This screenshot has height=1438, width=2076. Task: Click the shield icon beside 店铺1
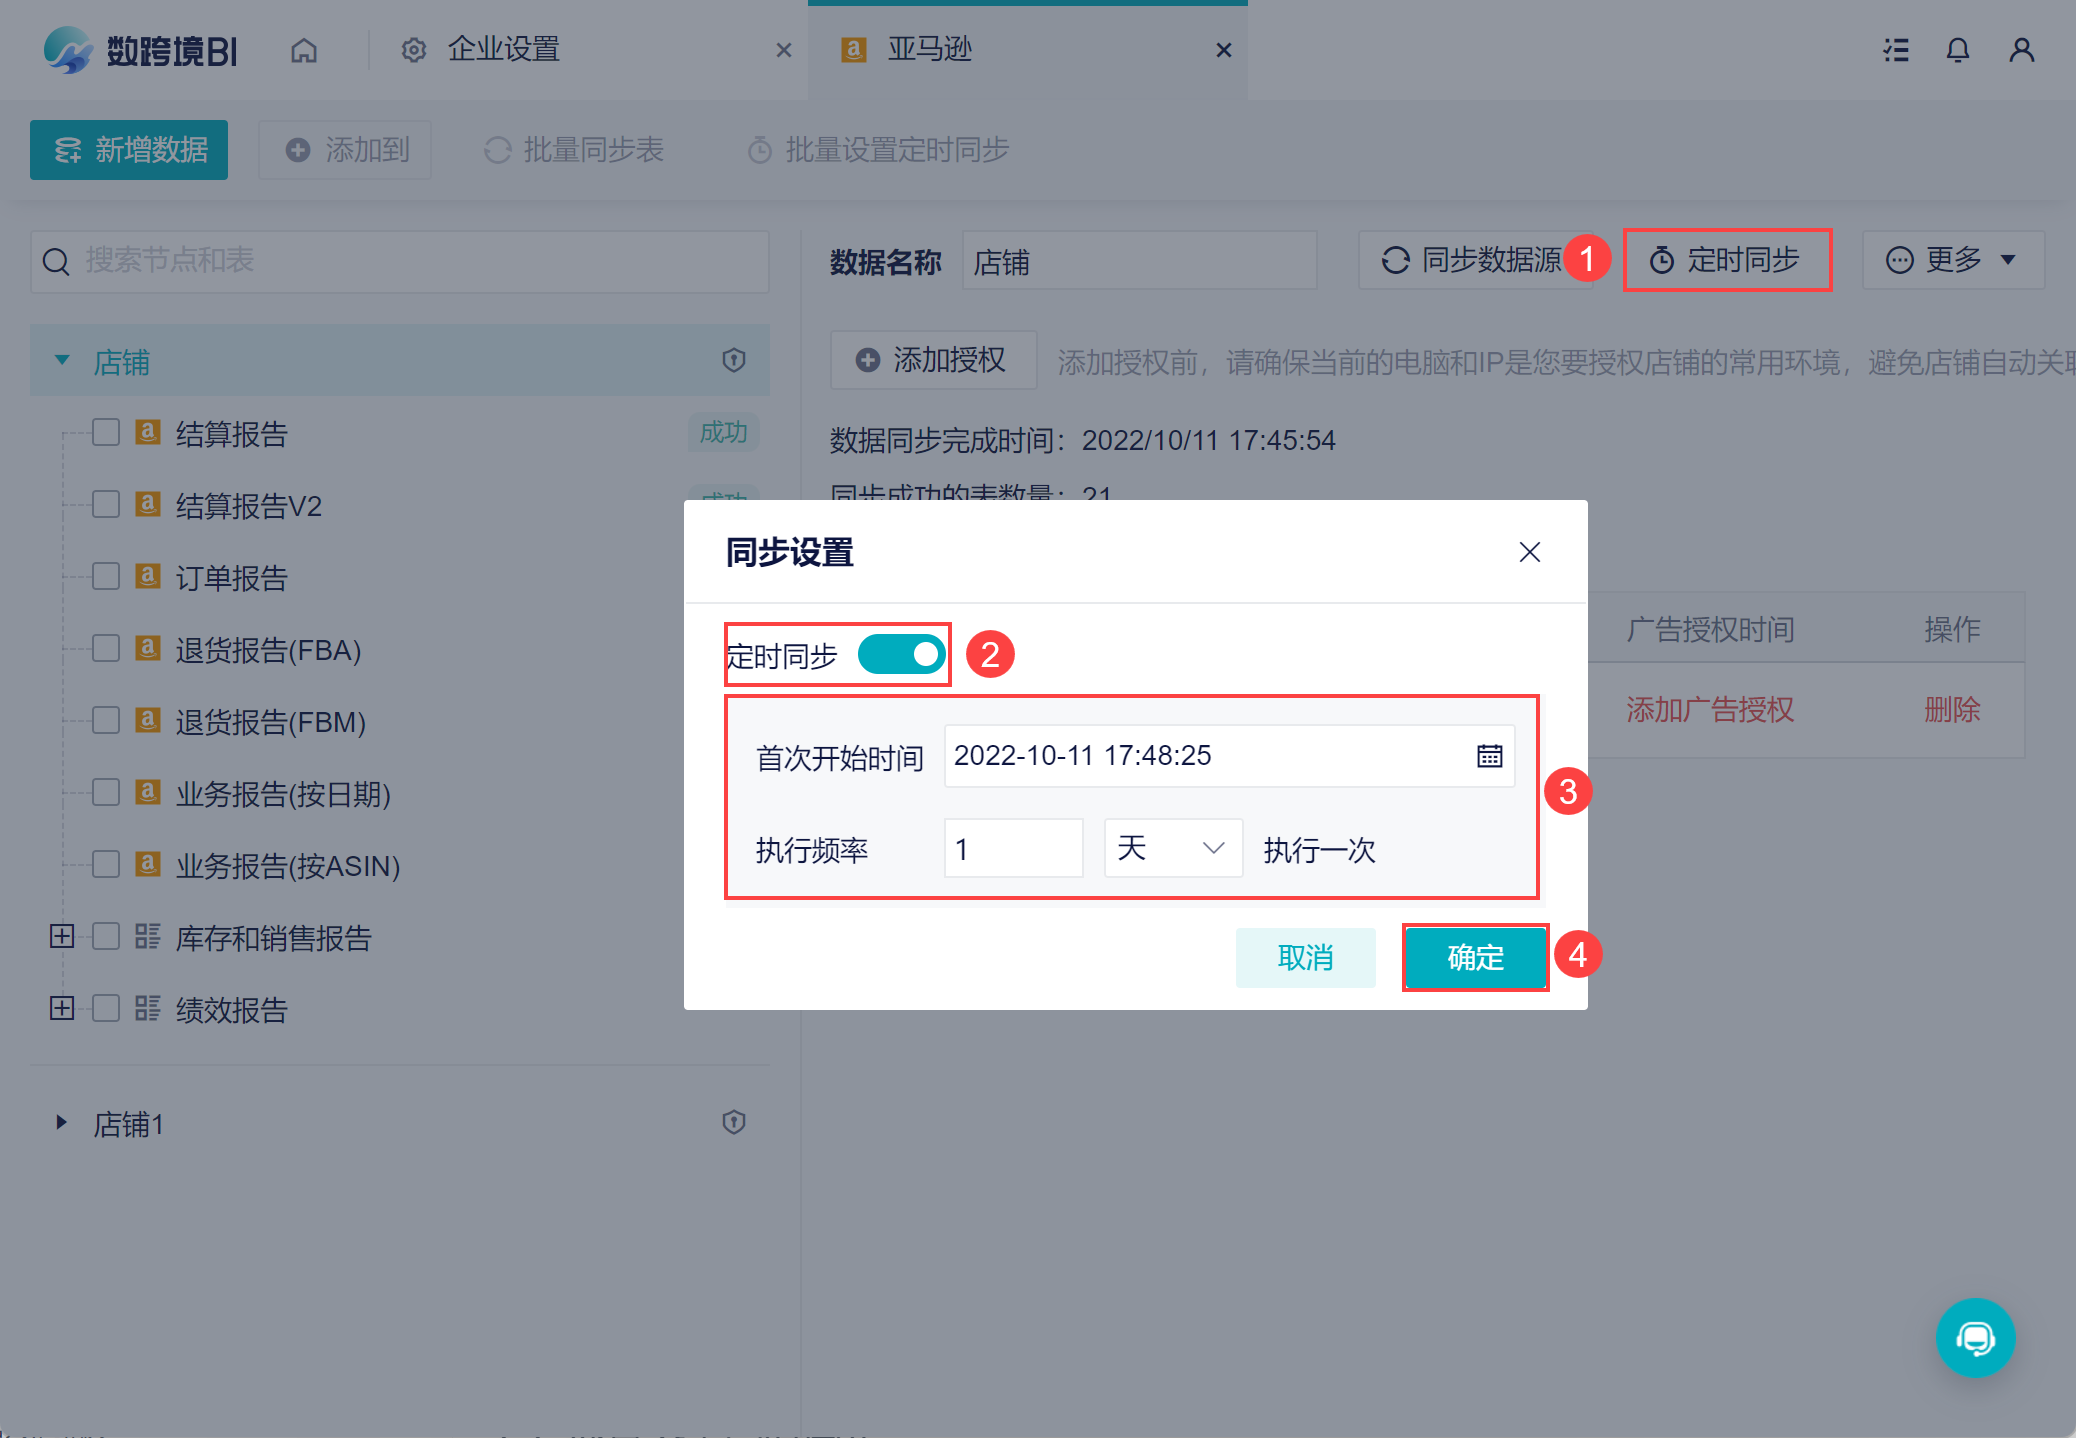pyautogui.click(x=734, y=1122)
